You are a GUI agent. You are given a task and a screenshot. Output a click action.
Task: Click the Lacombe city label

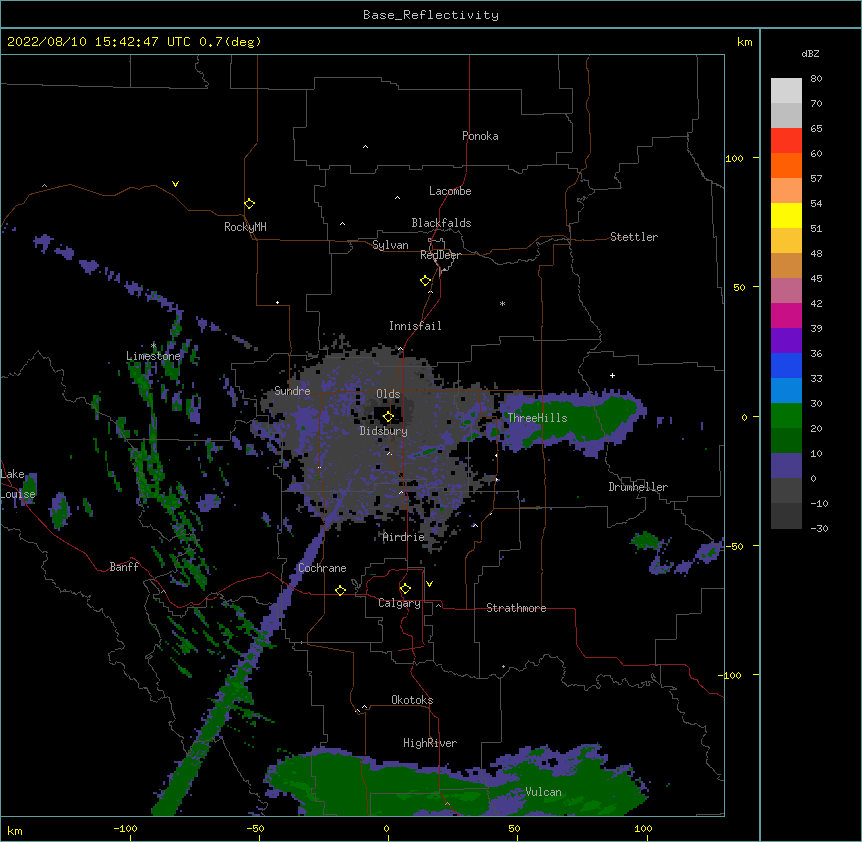coord(450,191)
